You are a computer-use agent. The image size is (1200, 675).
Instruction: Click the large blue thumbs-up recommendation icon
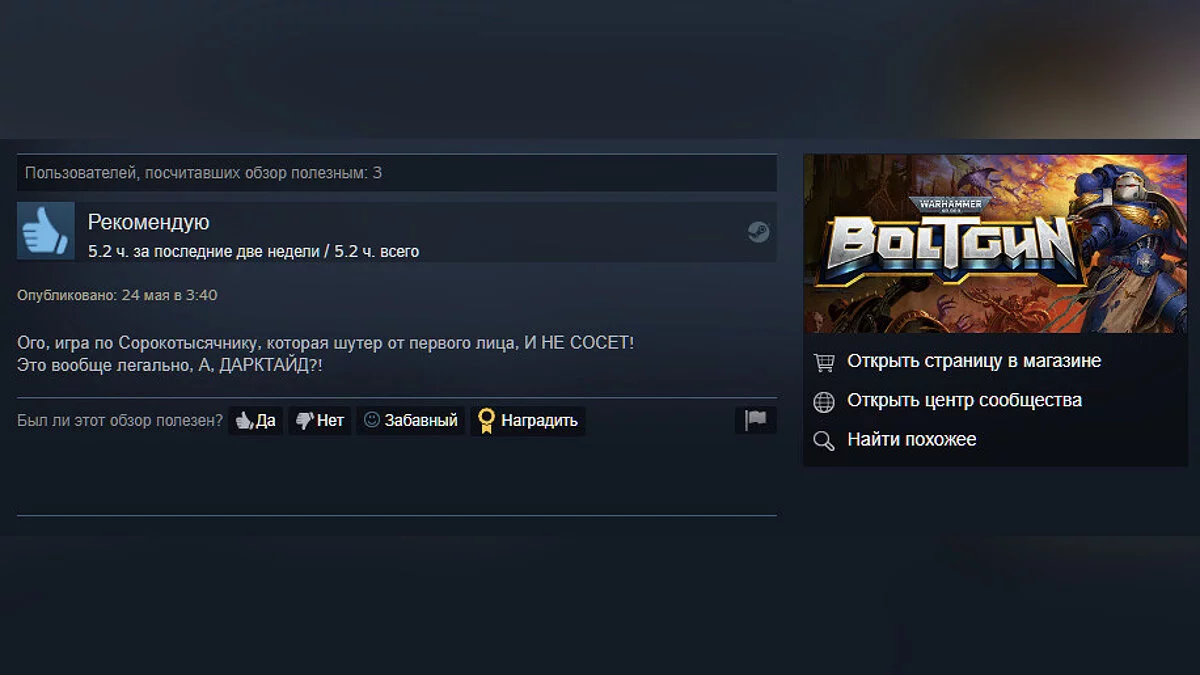[x=46, y=231]
